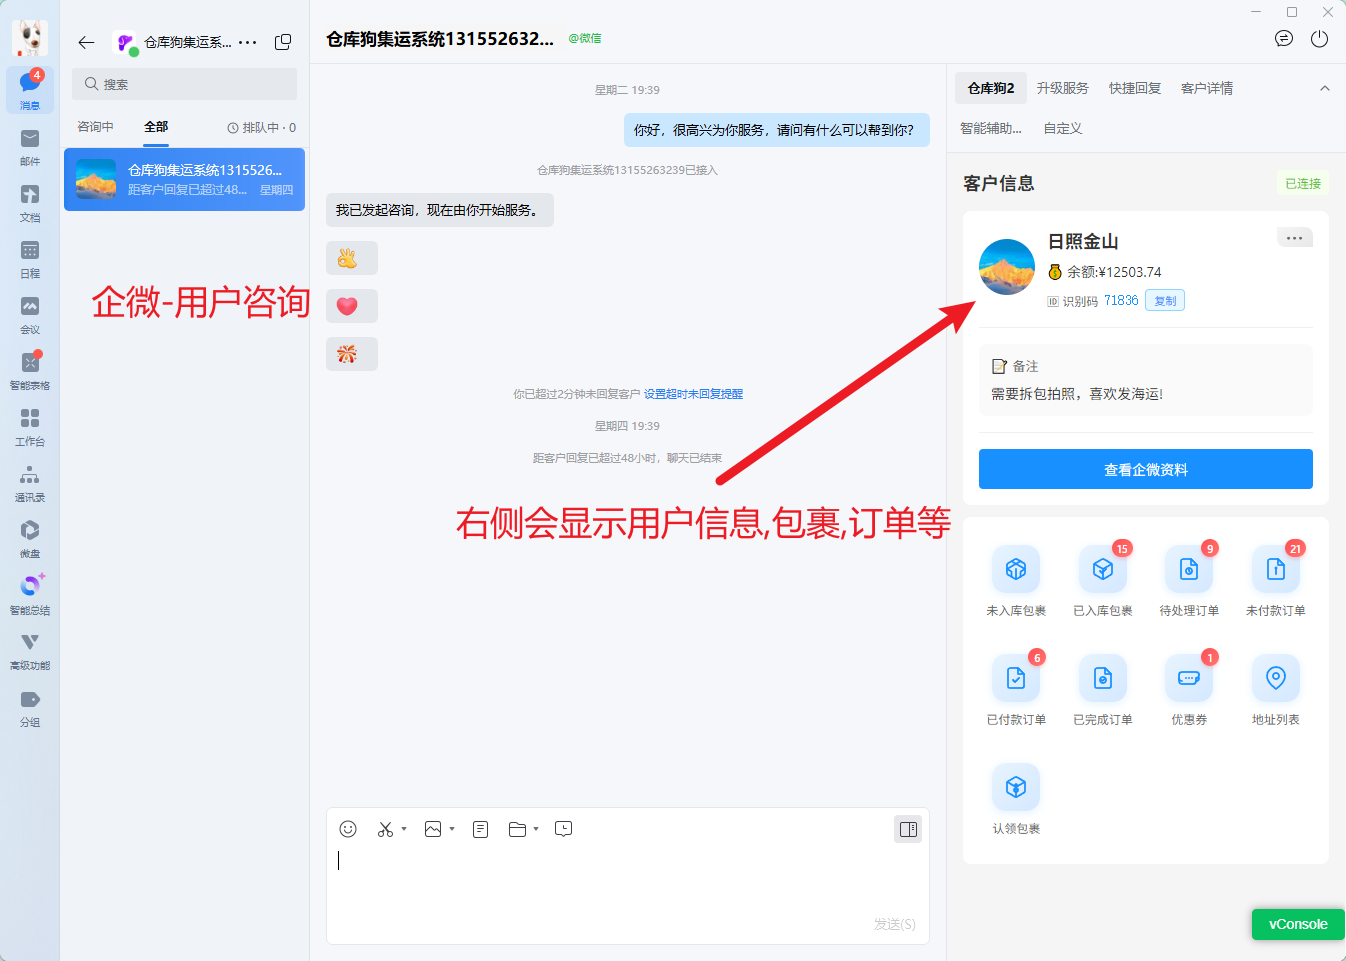The height and width of the screenshot is (961, 1346).
Task: Click the pop-out window icon in list header
Action: click(x=283, y=42)
